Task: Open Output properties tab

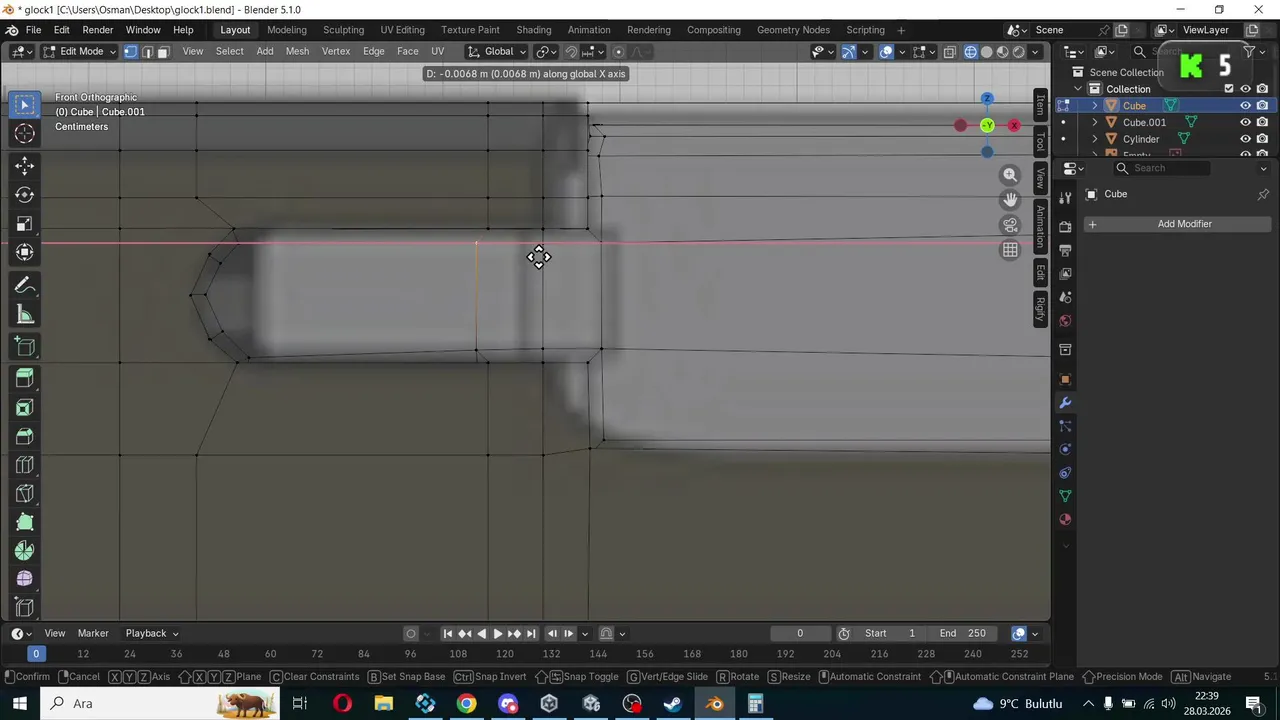Action: 1065,250
